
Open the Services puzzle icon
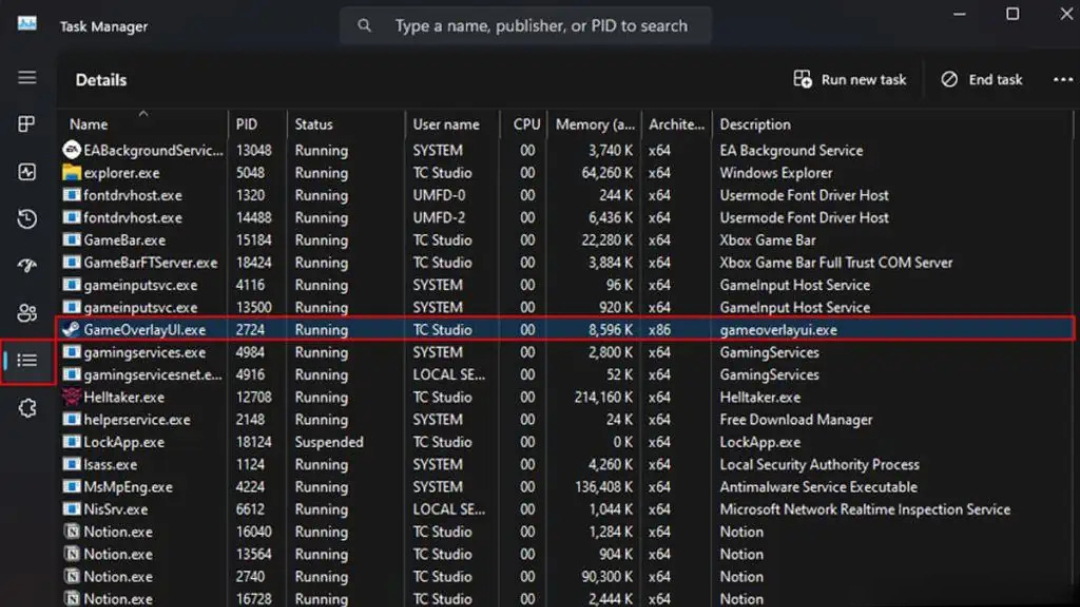pyautogui.click(x=27, y=408)
